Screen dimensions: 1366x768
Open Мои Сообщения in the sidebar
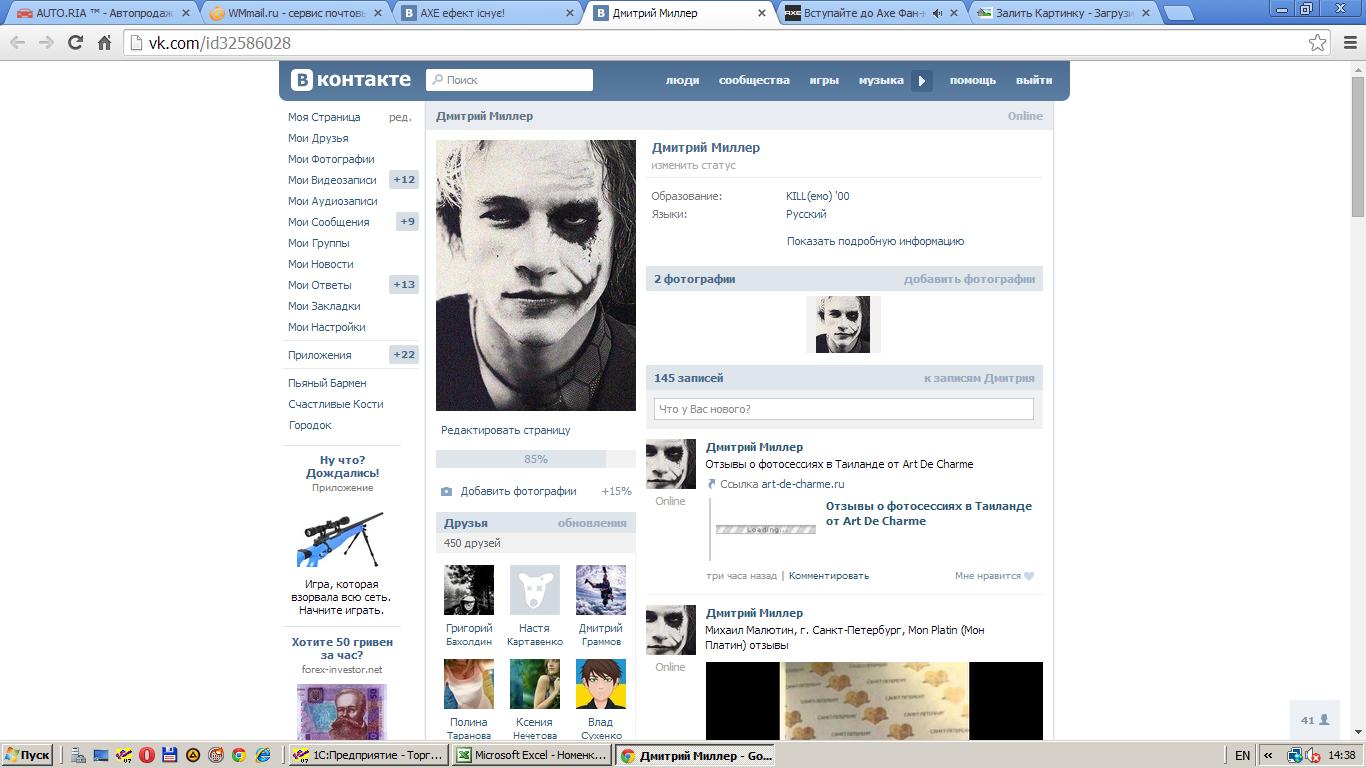(x=328, y=222)
